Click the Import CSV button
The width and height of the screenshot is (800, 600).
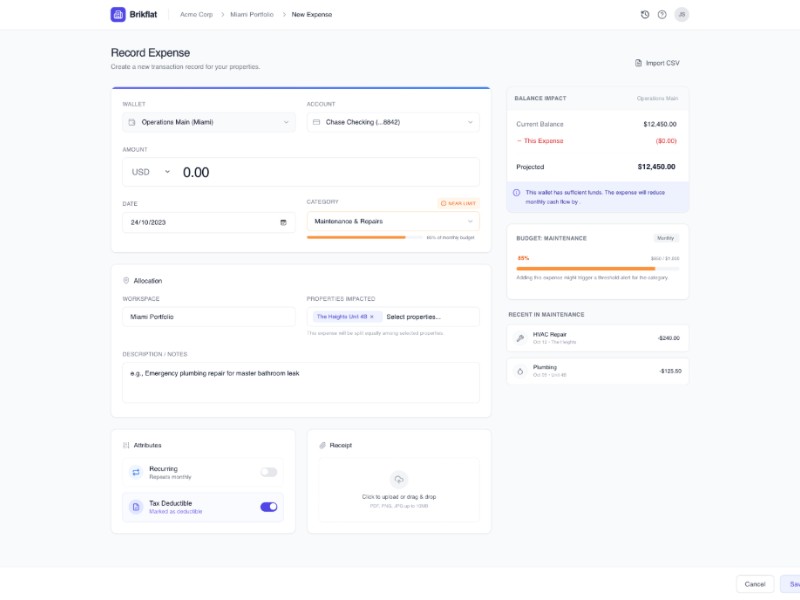(657, 63)
